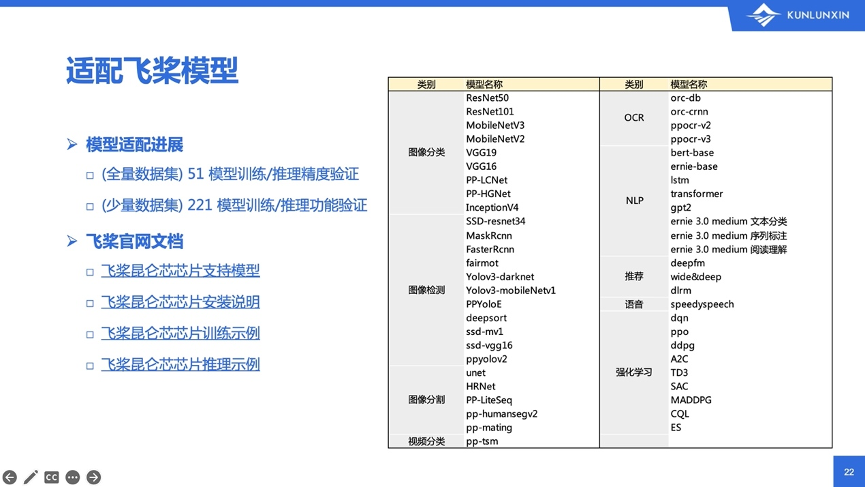Screen dimensions: 866x487
Task: Open 飞桨昆仑芯芯片推理示例 link
Action: [180, 364]
